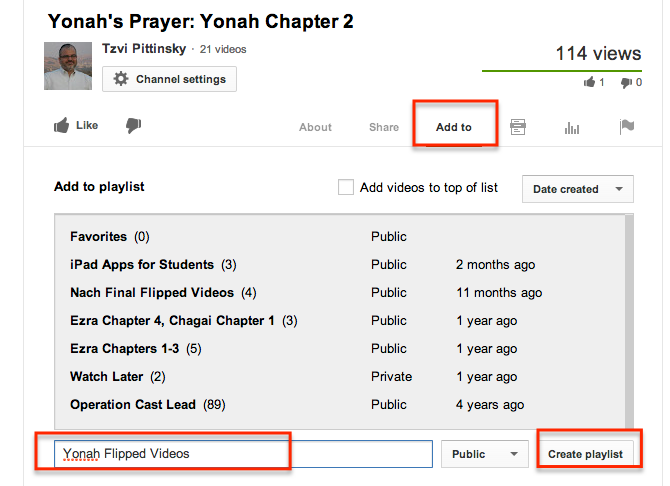
Task: Click the gear icon in Channel settings
Action: click(x=121, y=79)
